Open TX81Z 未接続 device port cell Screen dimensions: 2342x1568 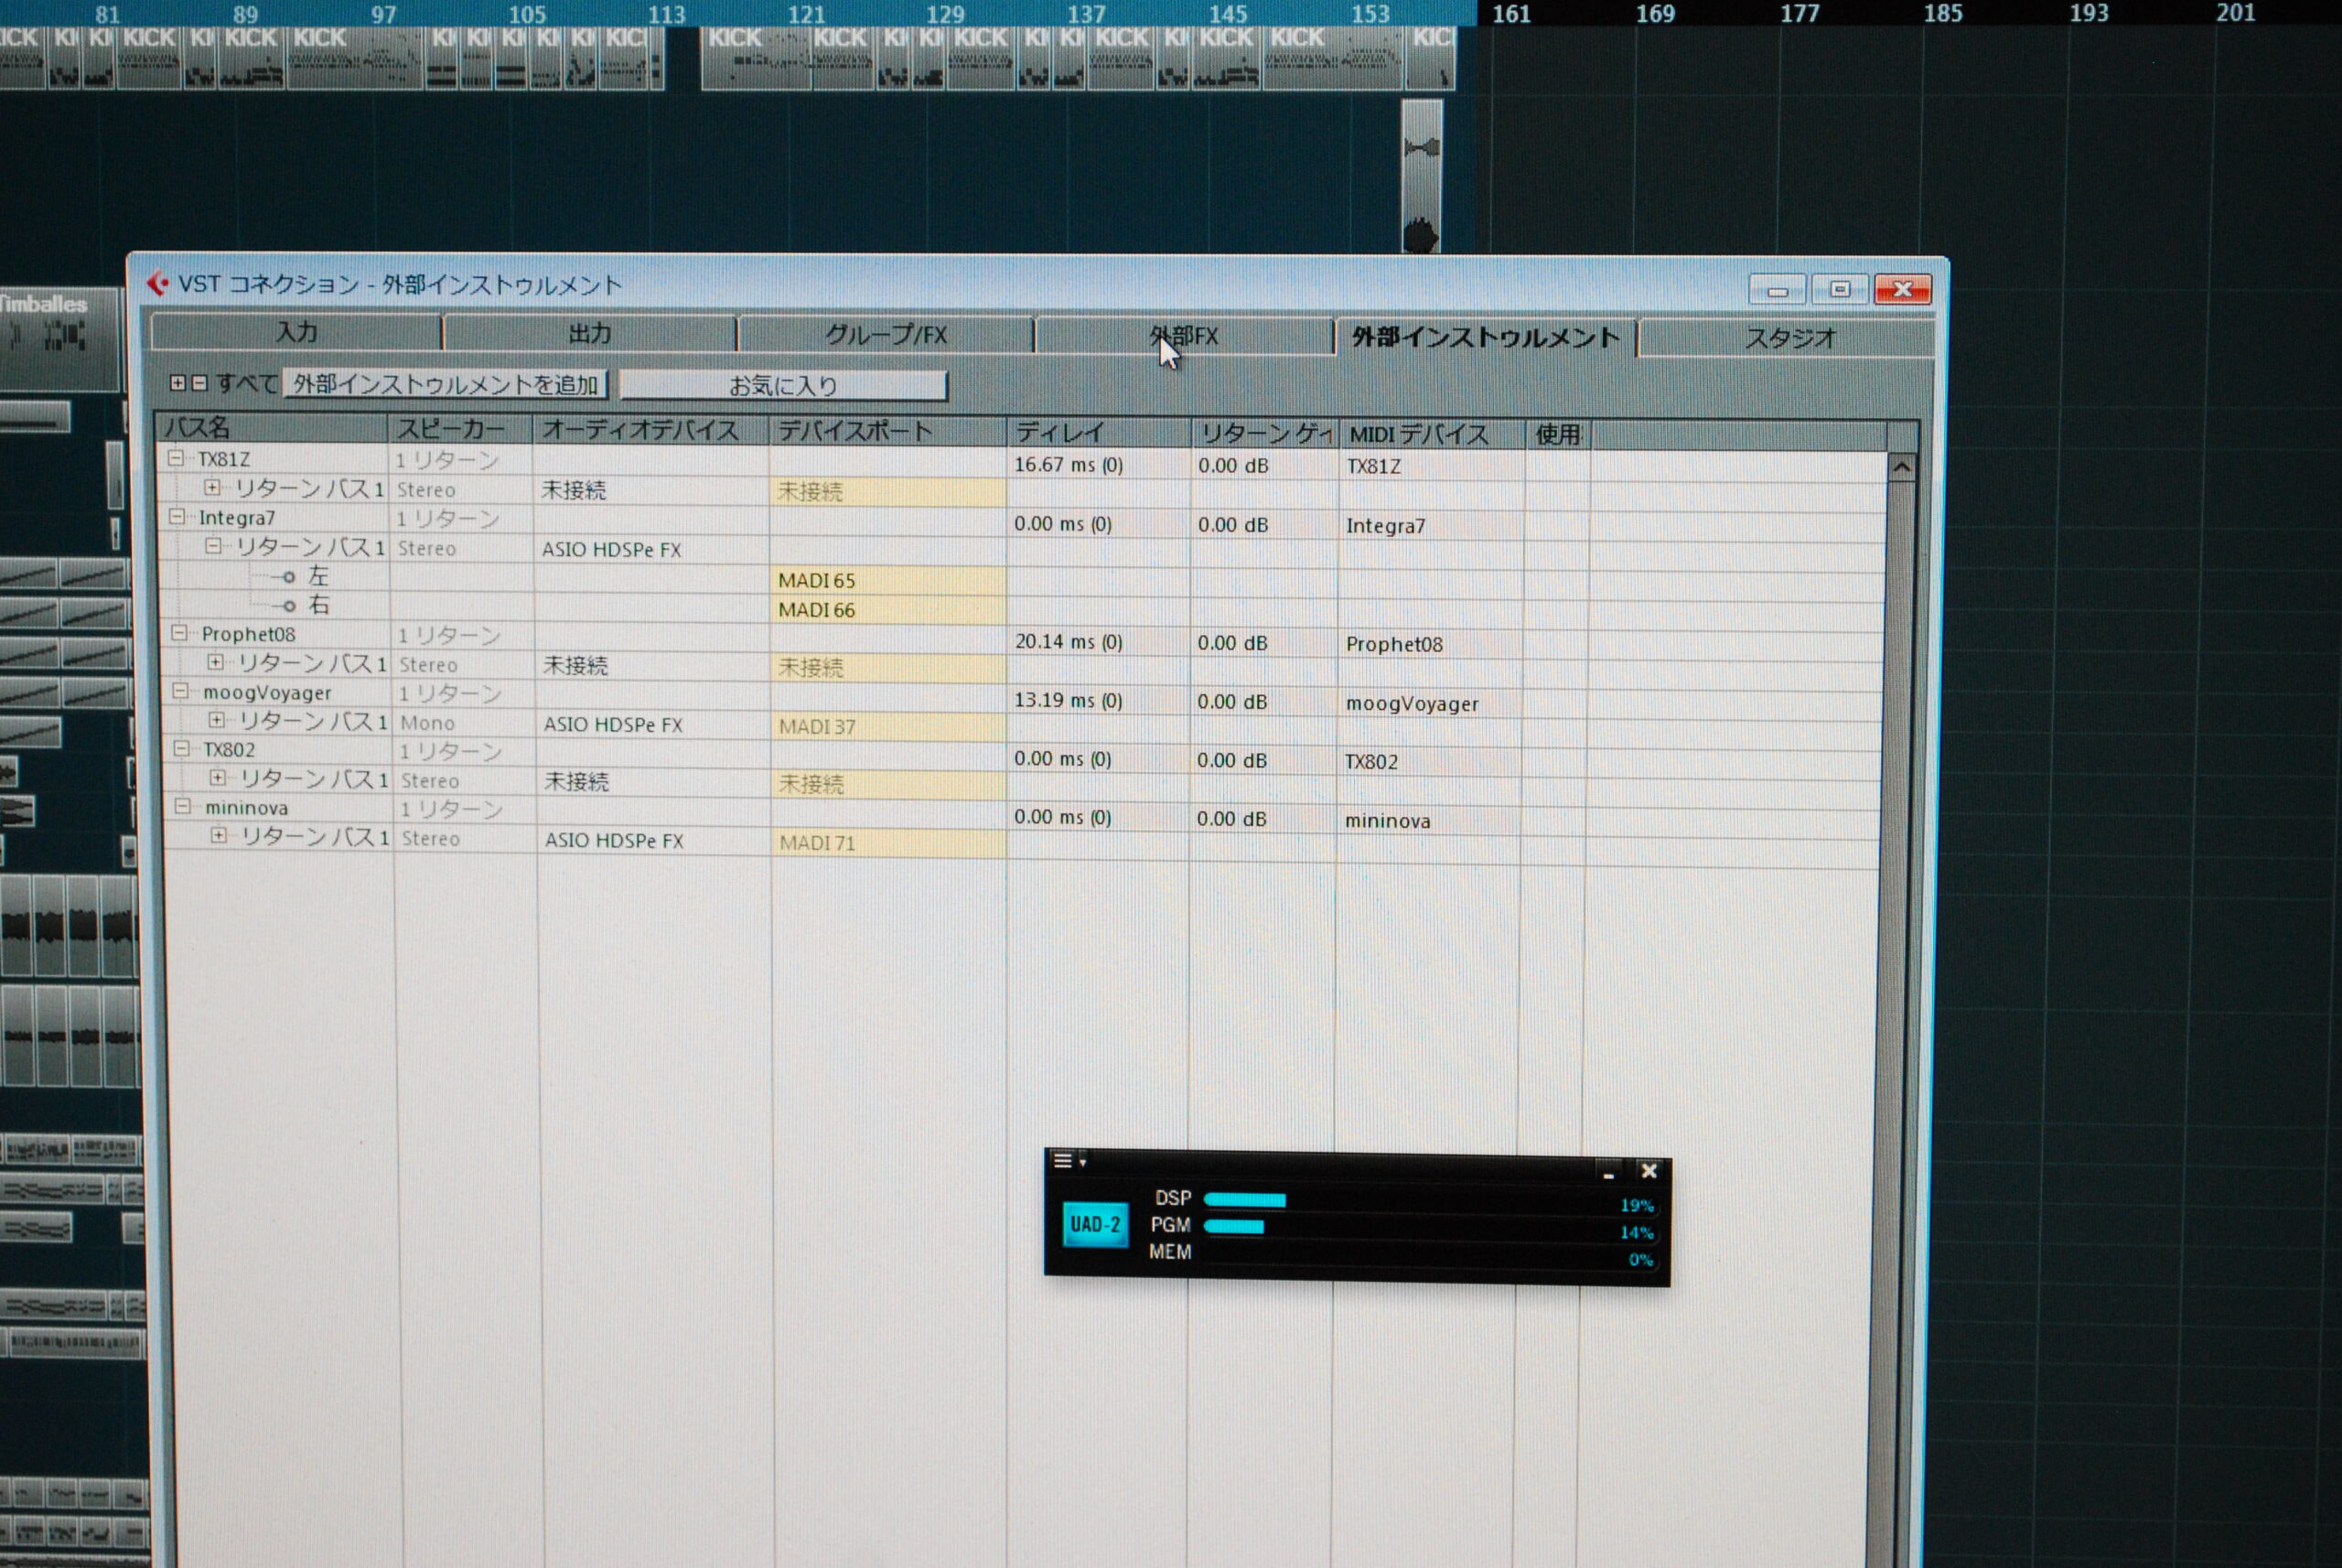[x=887, y=491]
